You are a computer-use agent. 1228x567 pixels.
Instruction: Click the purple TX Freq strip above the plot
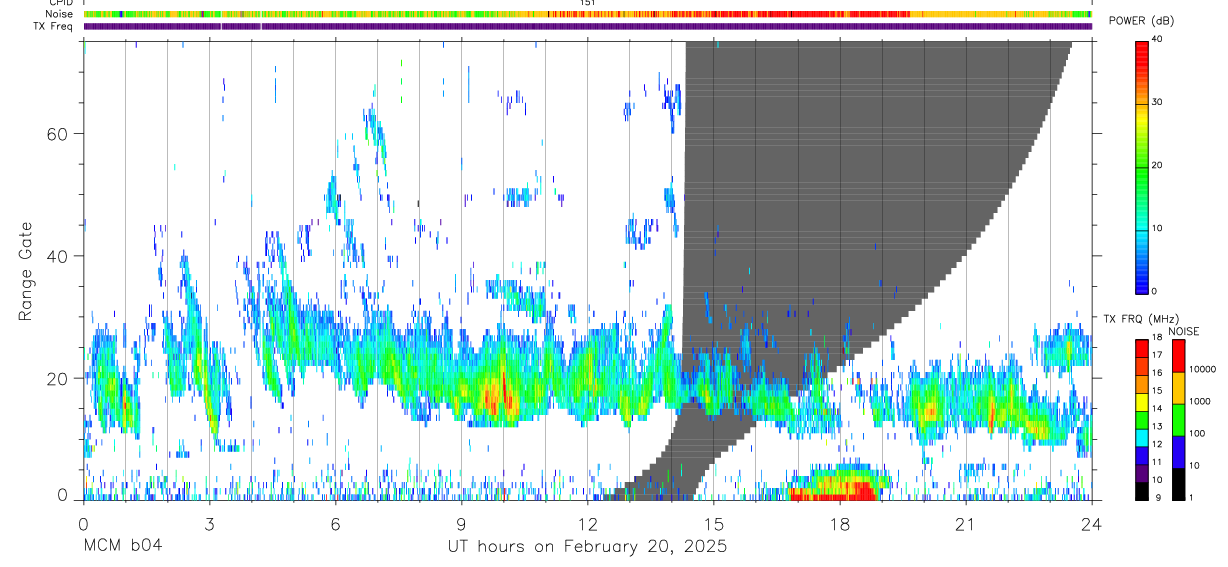point(588,26)
